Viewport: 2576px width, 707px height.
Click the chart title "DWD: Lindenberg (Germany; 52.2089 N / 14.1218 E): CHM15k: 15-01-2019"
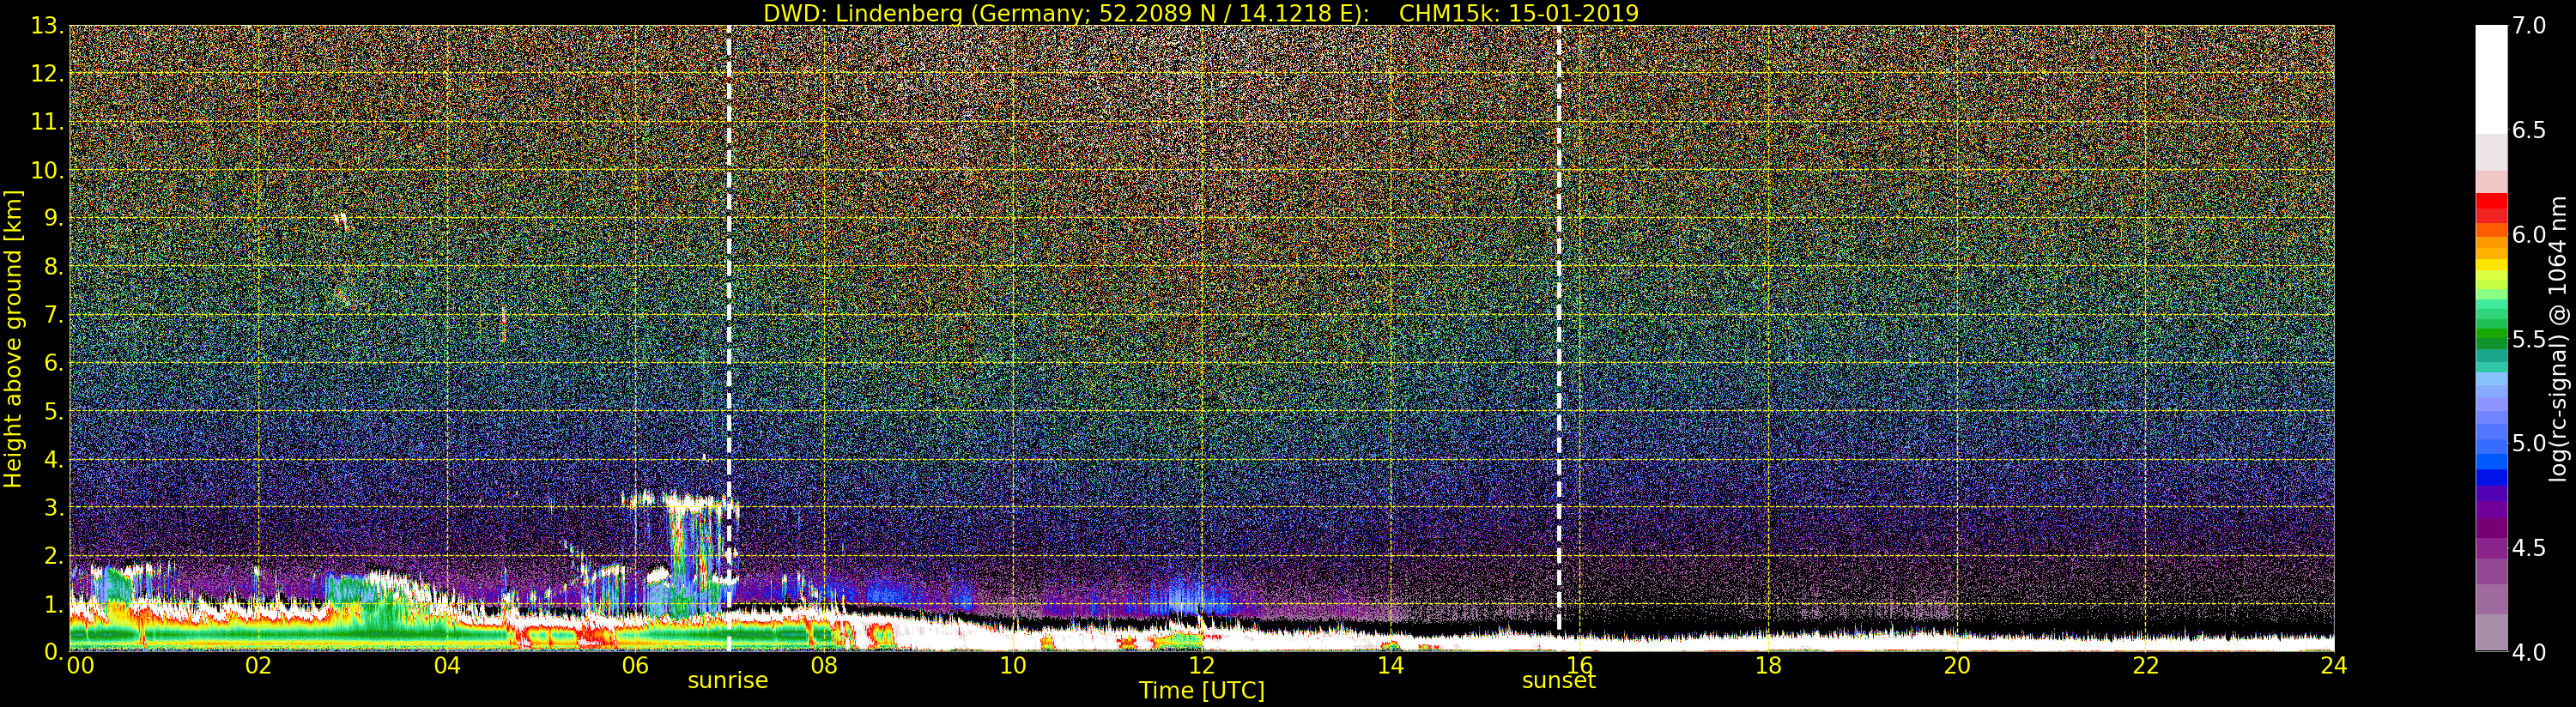[1201, 13]
